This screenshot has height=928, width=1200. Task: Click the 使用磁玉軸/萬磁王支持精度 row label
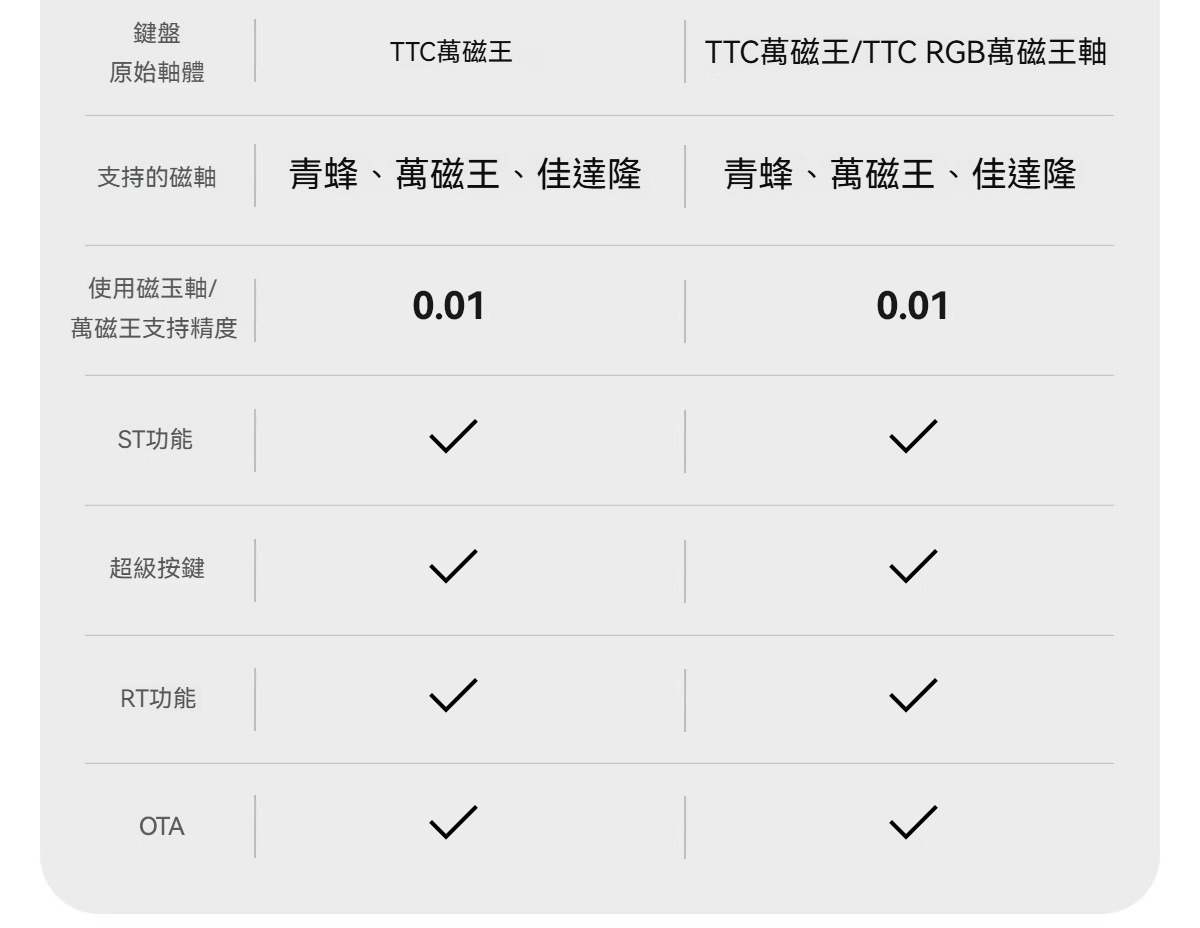(x=154, y=309)
